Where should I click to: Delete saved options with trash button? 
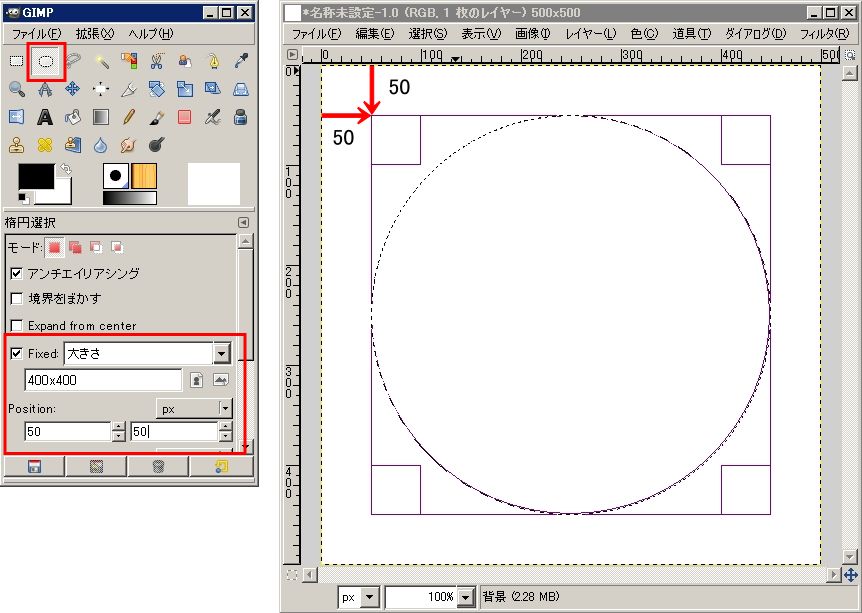(x=158, y=467)
